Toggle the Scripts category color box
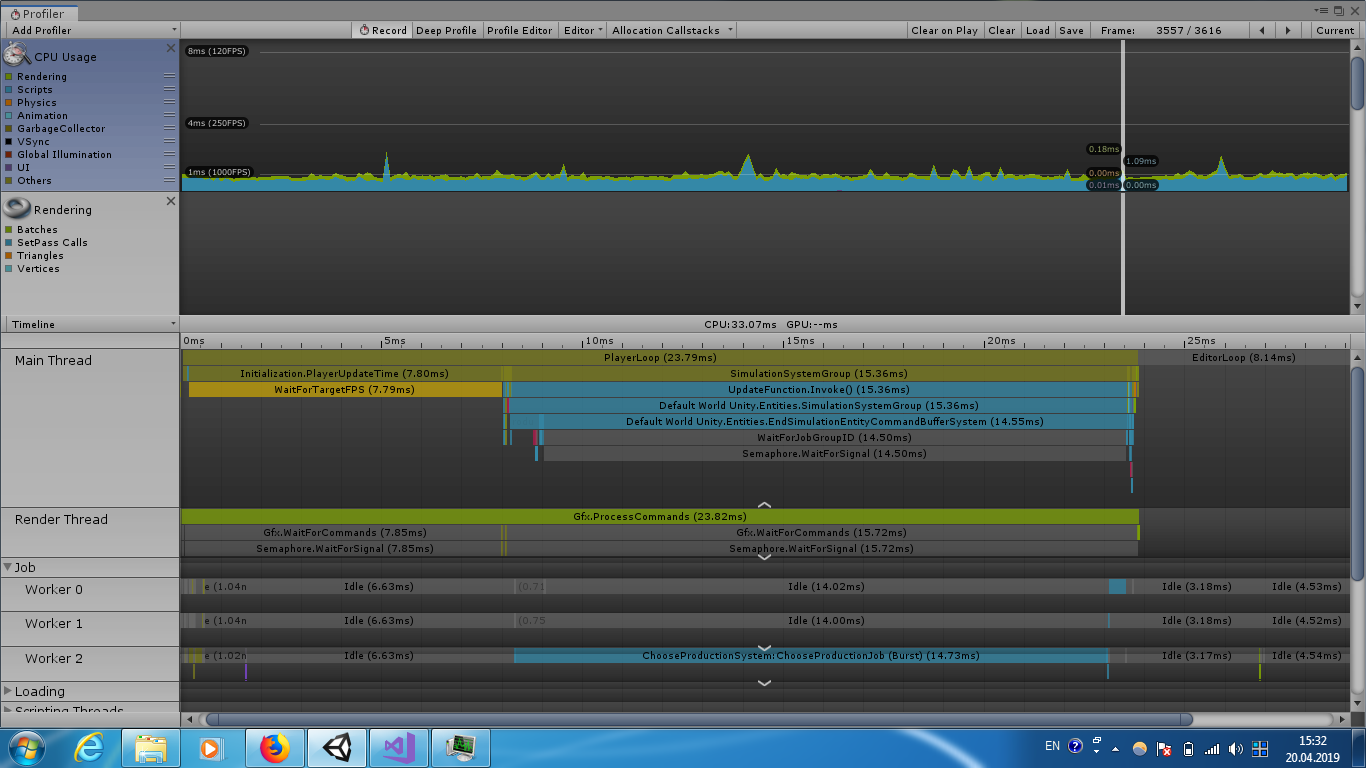This screenshot has width=1366, height=768. click(9, 90)
